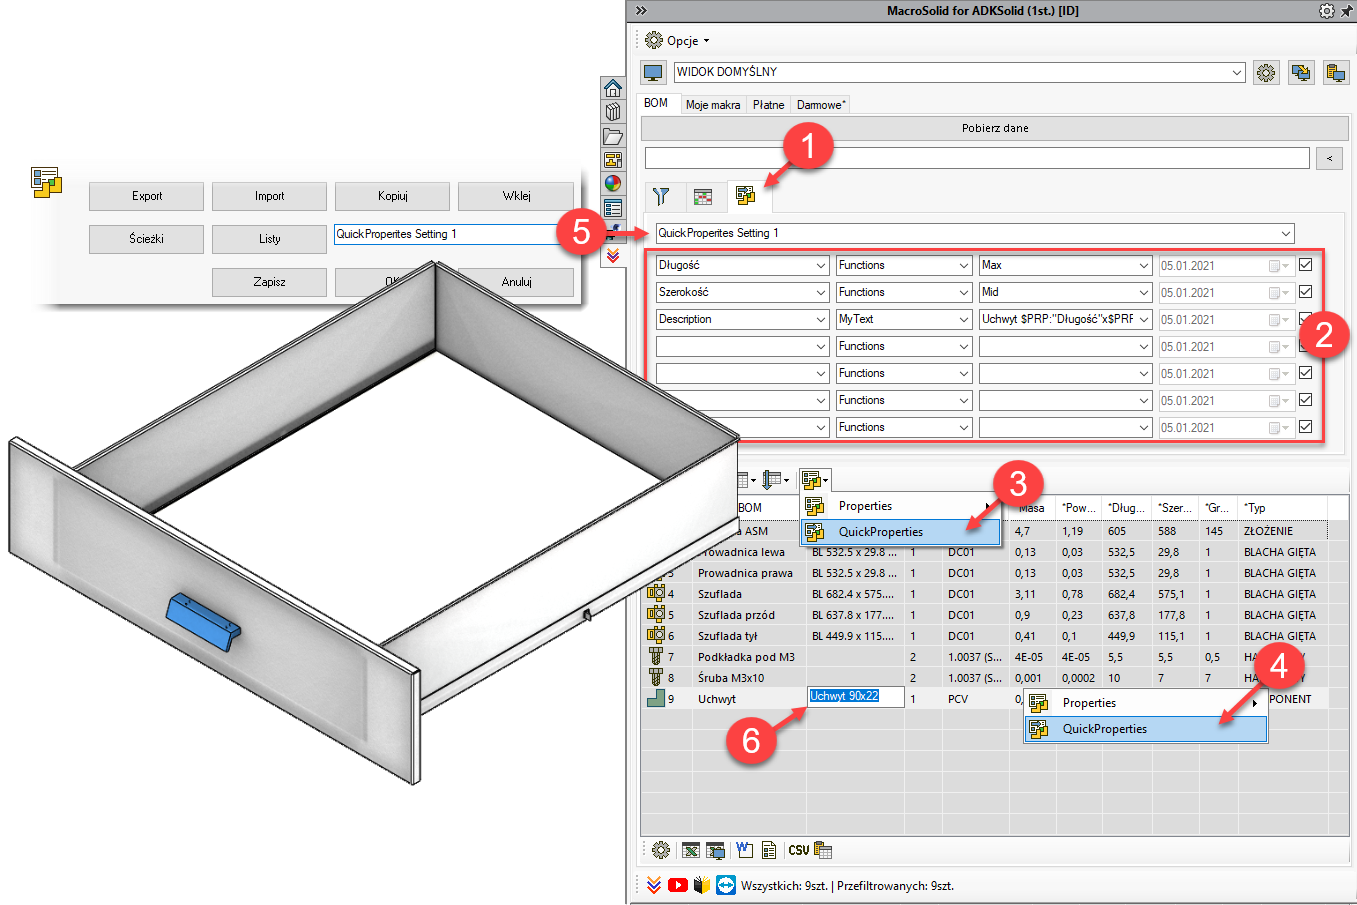Click the copy view icon with two monitors
Screen dimensions: 1357x905
[x=1301, y=73]
